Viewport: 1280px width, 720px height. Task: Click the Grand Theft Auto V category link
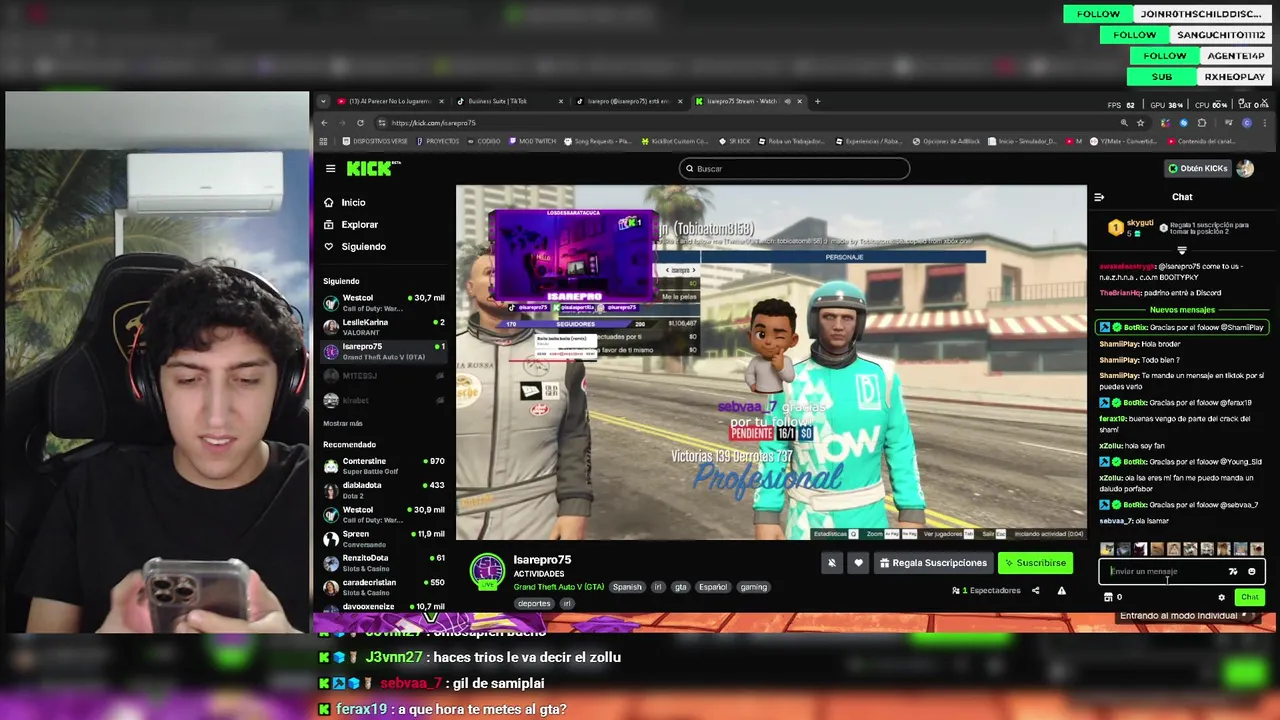558,587
